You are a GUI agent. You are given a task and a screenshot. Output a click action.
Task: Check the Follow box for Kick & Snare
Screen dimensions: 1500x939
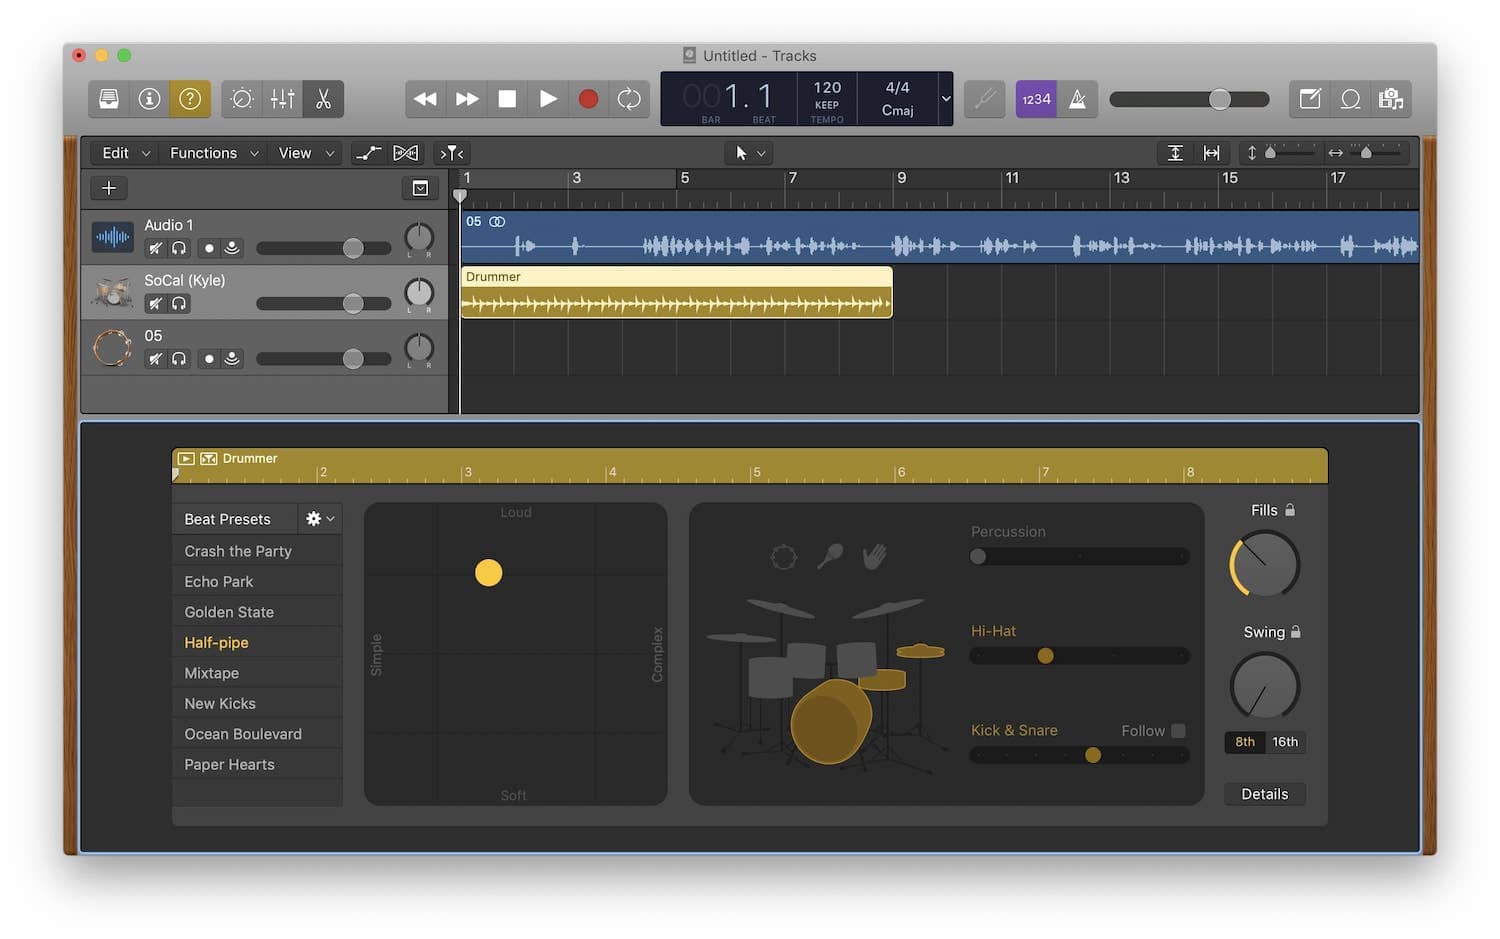[x=1178, y=731]
